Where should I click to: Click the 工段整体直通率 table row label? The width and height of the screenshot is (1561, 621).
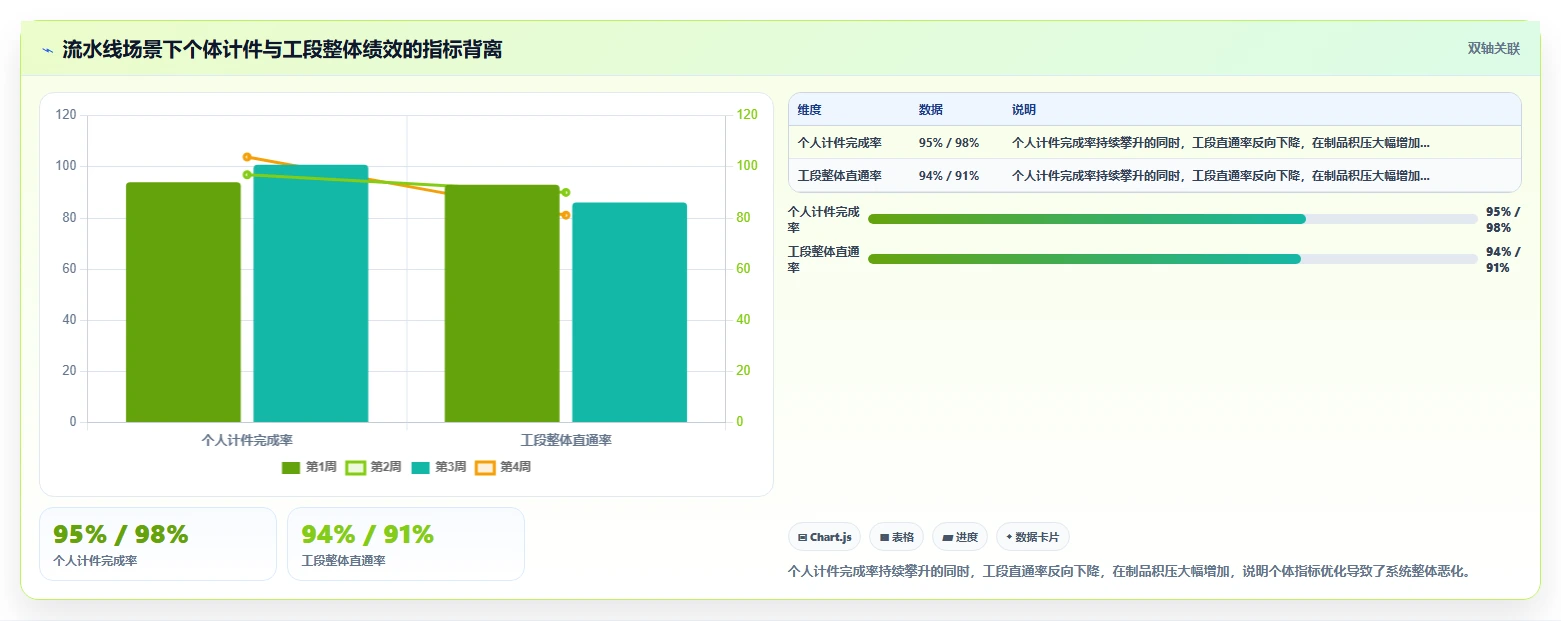coord(839,176)
